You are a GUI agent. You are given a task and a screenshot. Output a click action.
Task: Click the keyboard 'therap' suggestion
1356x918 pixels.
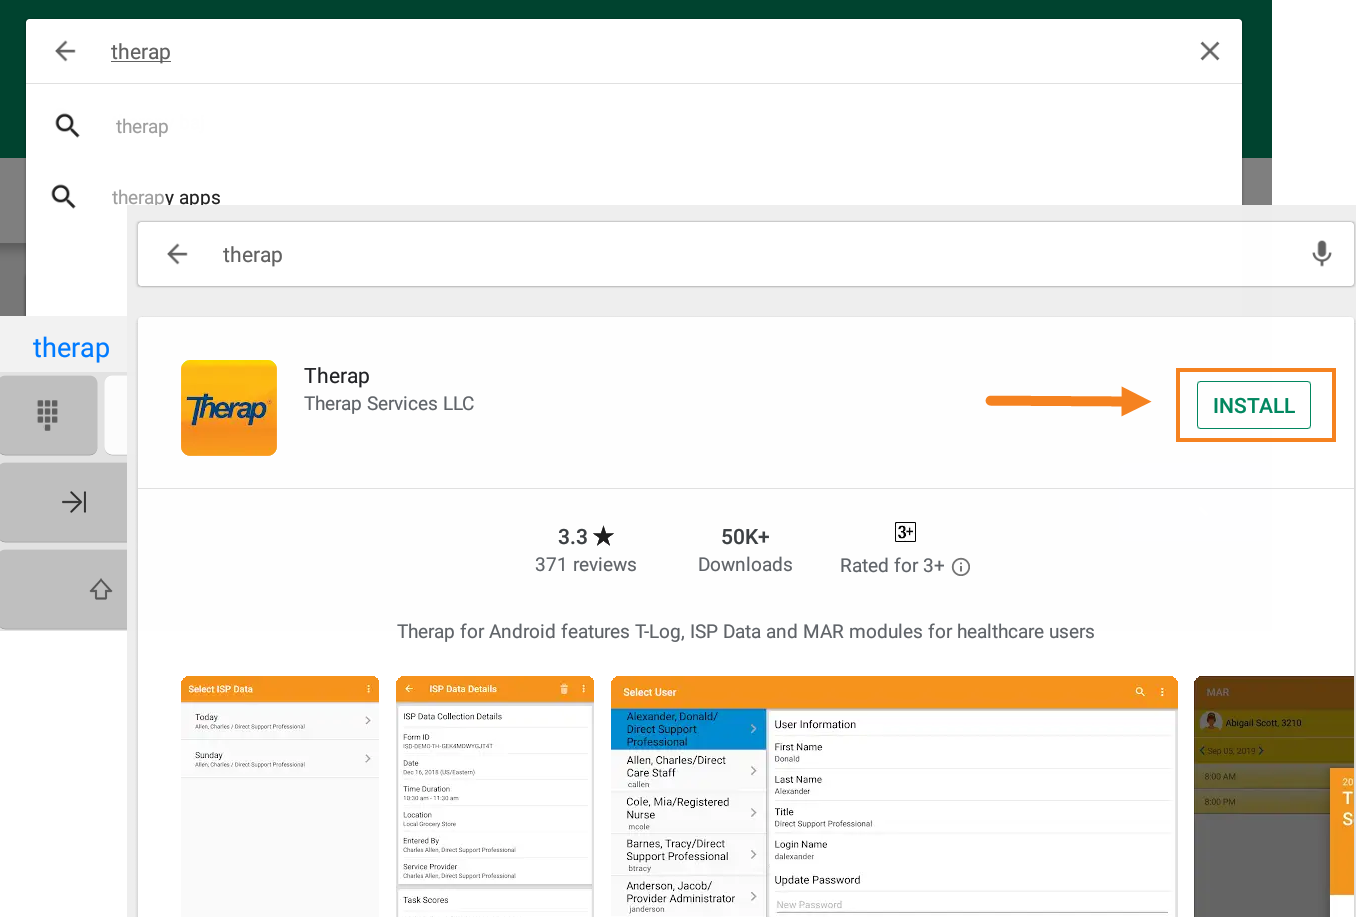click(x=71, y=347)
